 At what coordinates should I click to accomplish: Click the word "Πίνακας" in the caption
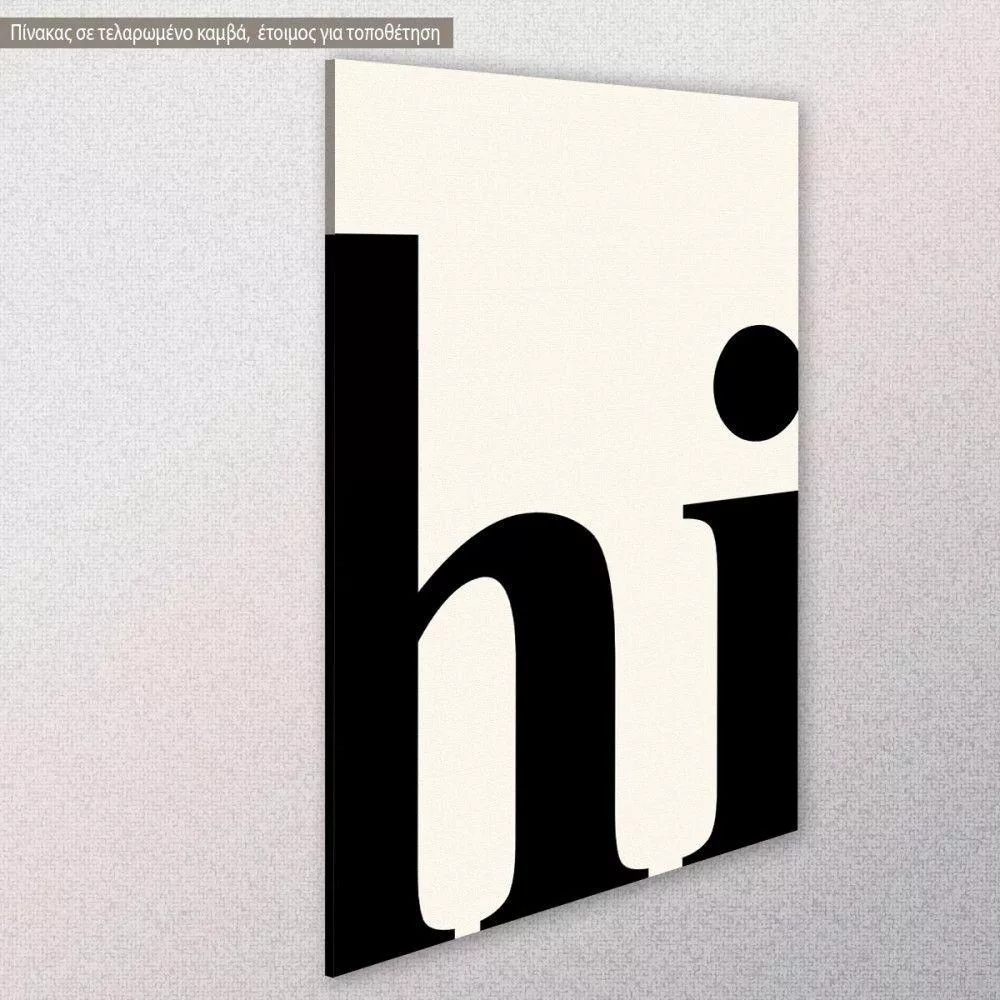pos(39,33)
